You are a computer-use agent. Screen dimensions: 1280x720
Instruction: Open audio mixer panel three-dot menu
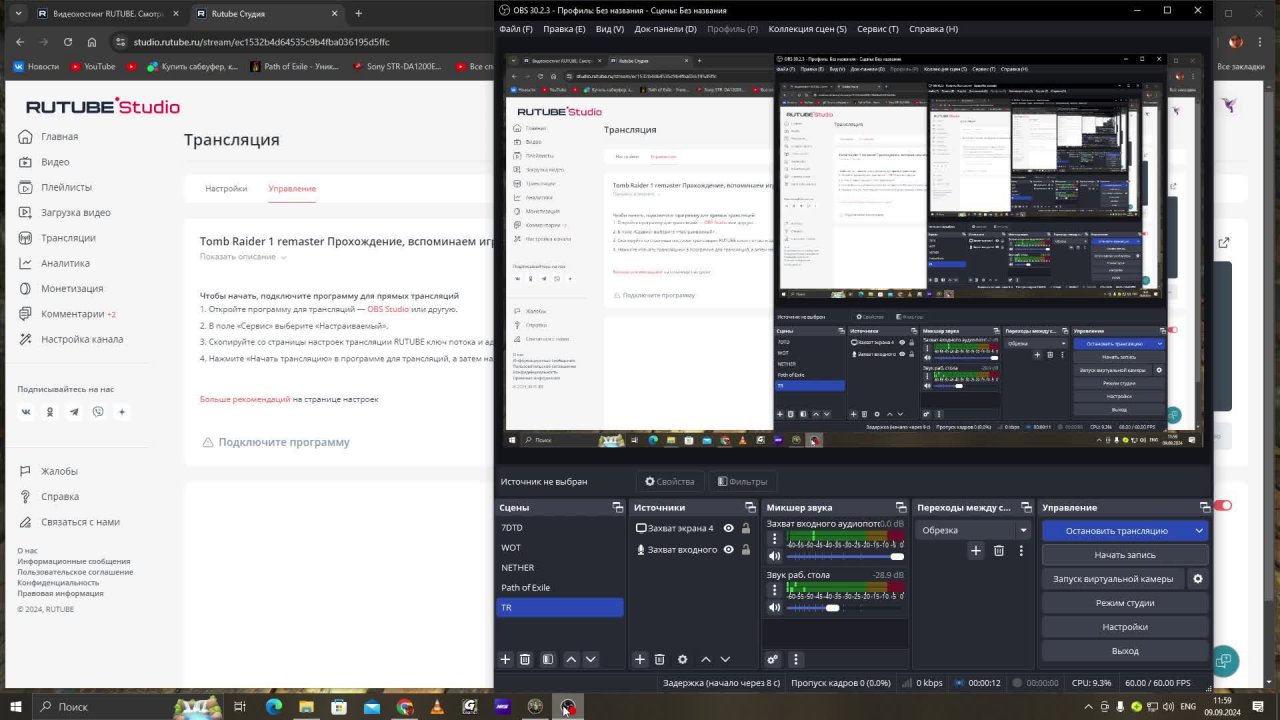point(796,659)
